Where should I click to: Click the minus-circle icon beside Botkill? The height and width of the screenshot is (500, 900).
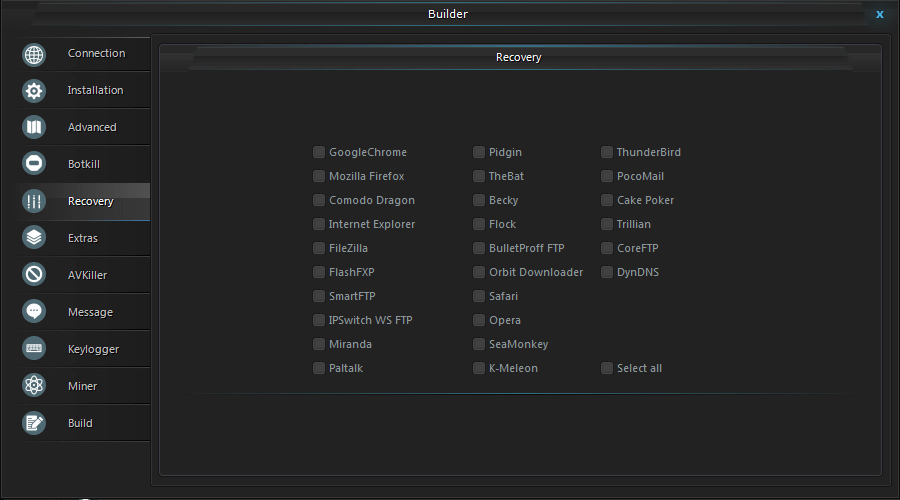click(x=34, y=163)
